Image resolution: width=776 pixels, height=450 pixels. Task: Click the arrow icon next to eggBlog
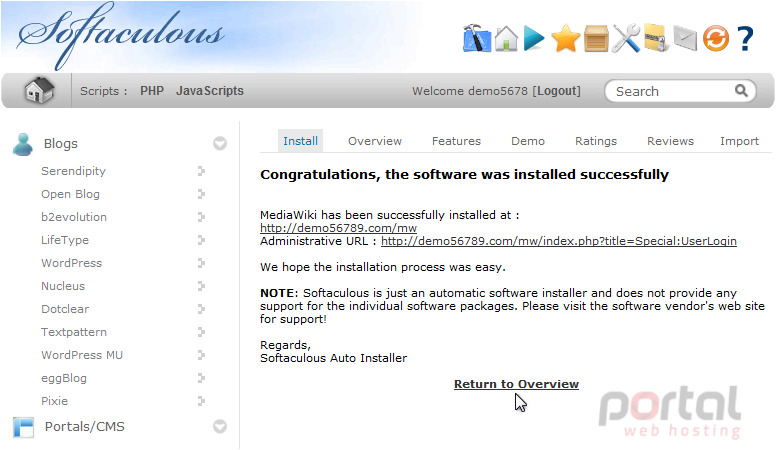(x=201, y=378)
